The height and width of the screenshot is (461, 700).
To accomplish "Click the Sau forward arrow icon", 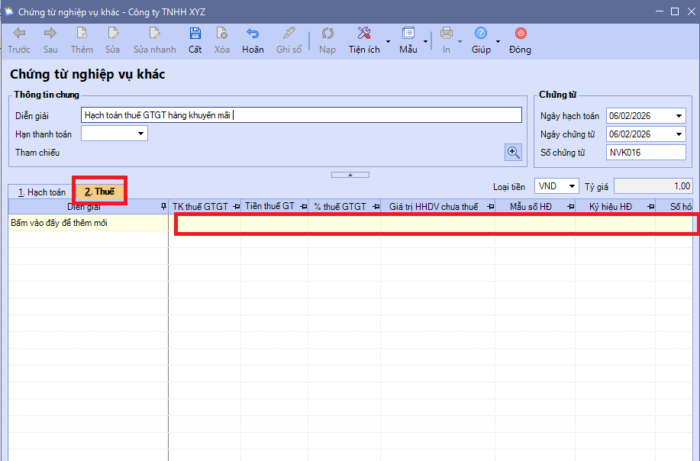I will (50, 34).
